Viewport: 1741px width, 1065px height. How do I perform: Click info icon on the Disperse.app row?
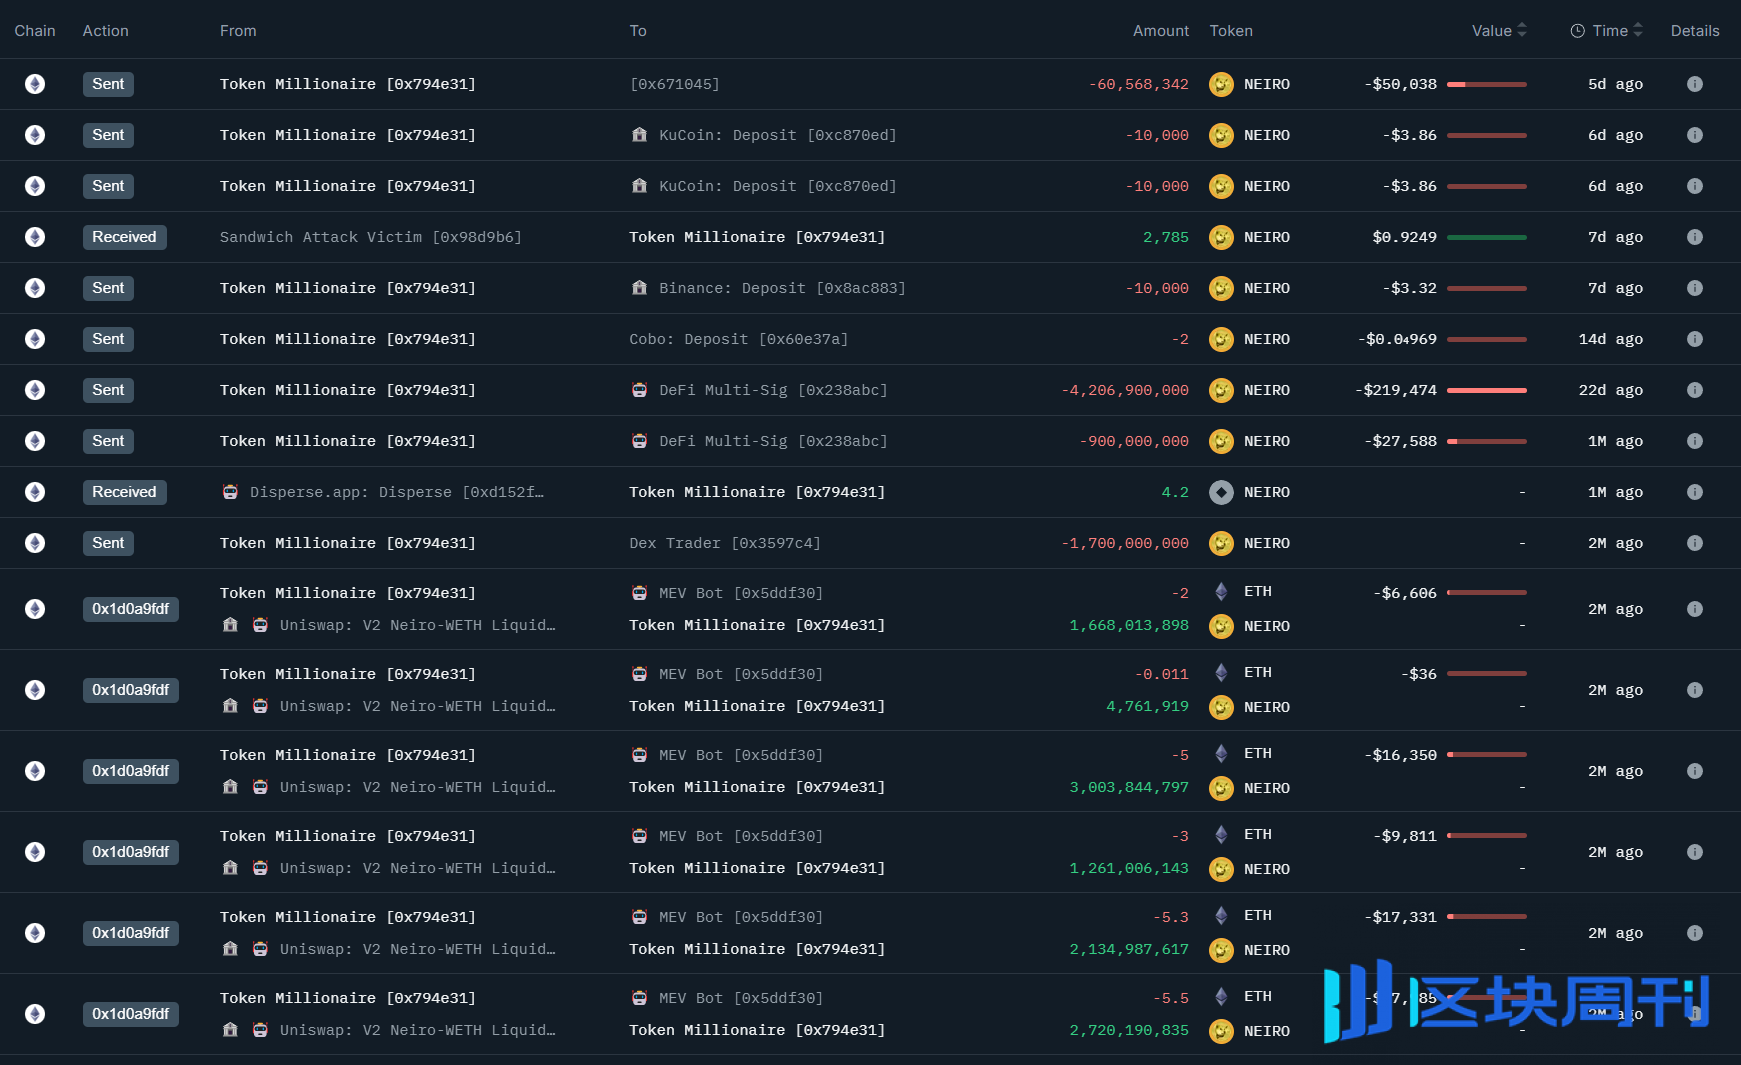click(1694, 492)
